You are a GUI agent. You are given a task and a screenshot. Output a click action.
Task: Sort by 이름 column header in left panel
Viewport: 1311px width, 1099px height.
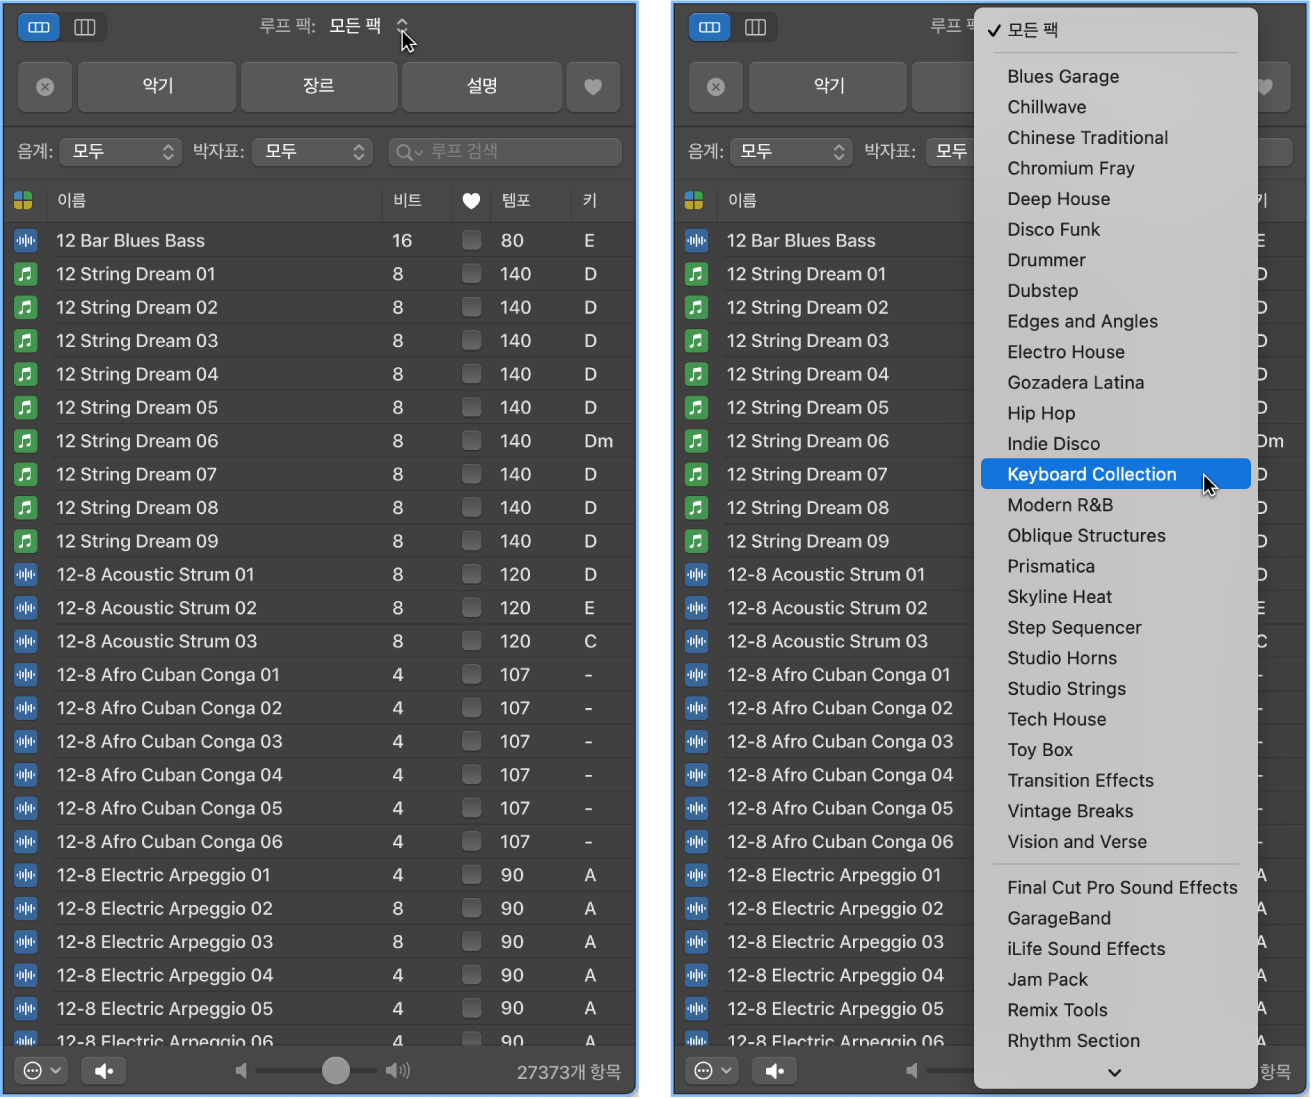(214, 201)
